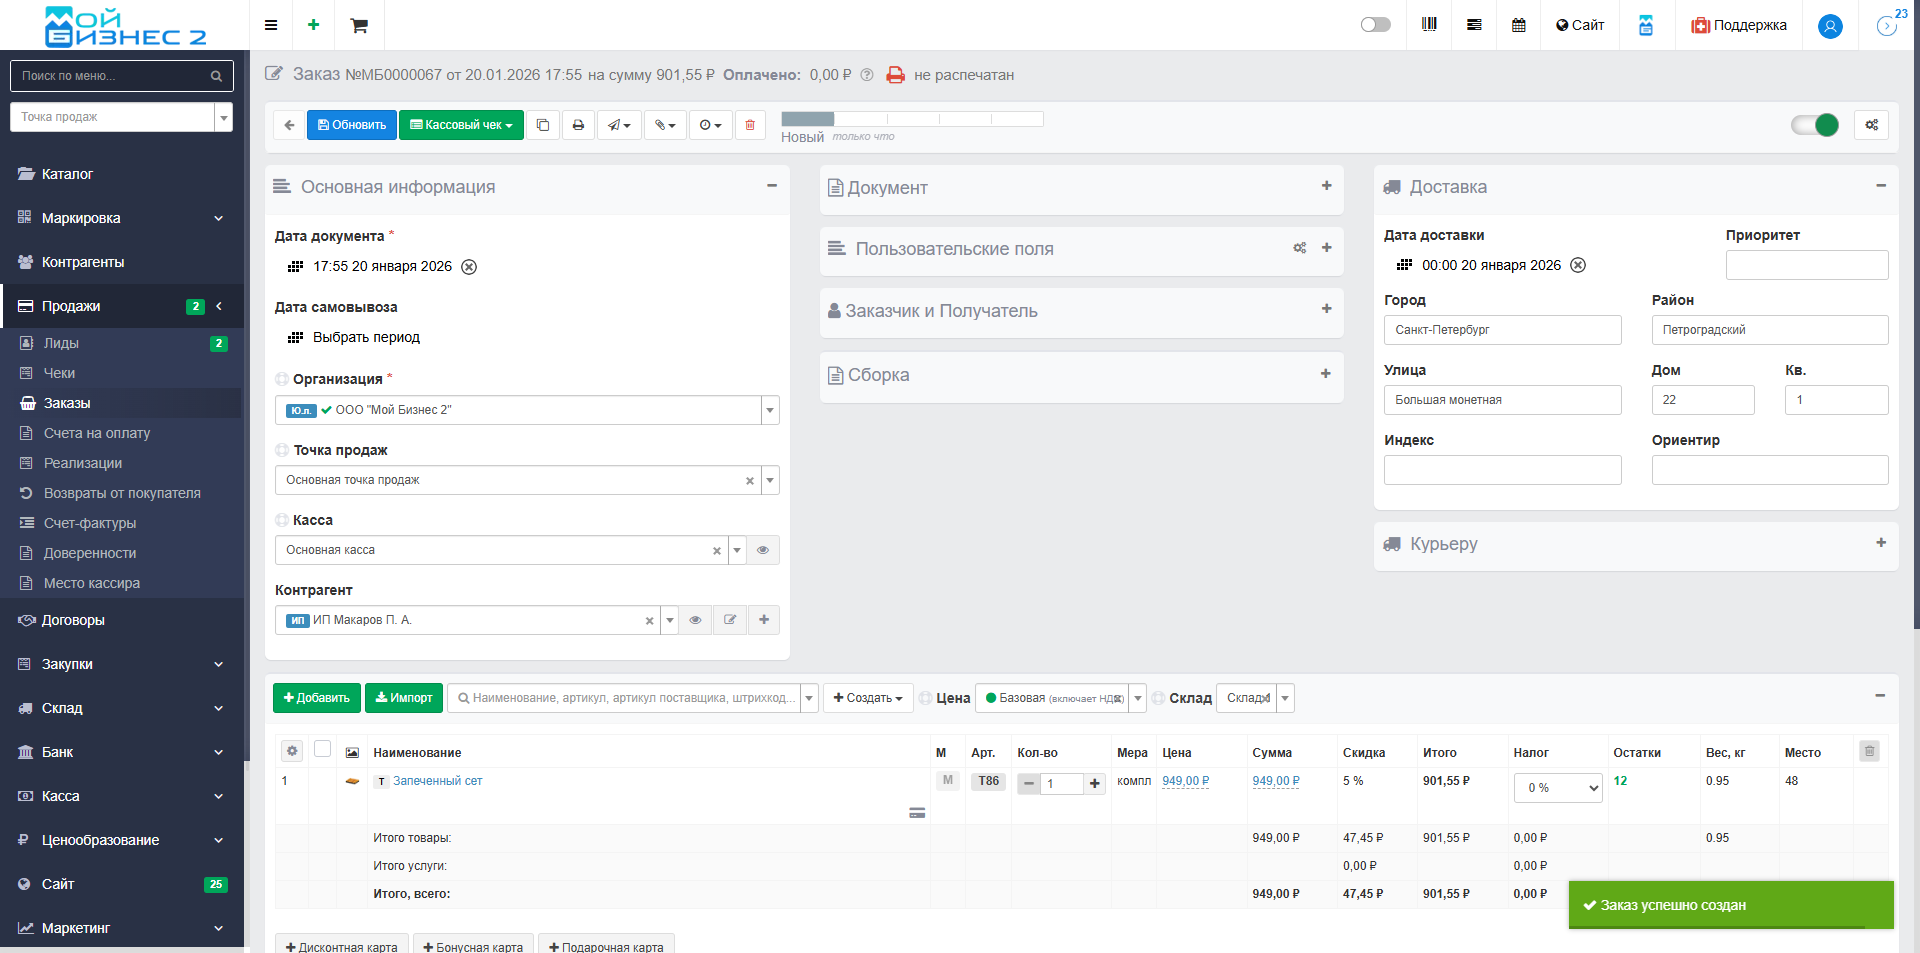Print the order using printer icon

[578, 125]
